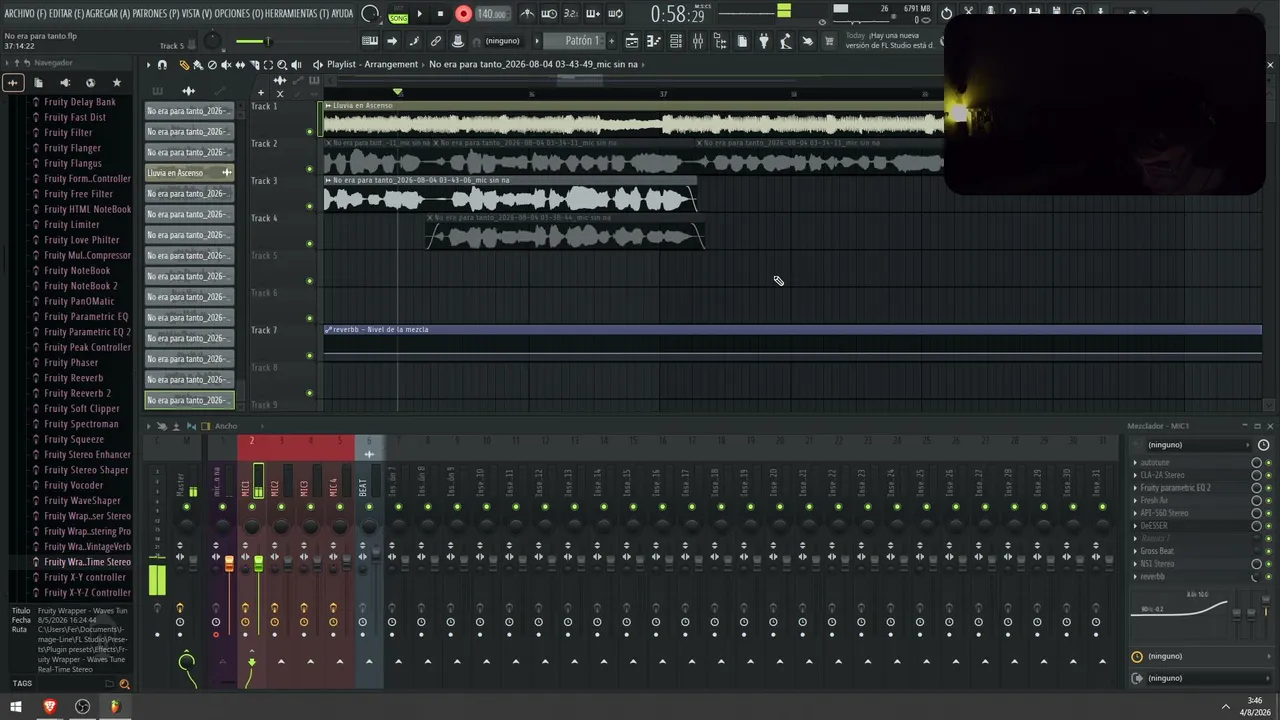
Task: Mute Track 7 using its green dot
Action: [309, 355]
